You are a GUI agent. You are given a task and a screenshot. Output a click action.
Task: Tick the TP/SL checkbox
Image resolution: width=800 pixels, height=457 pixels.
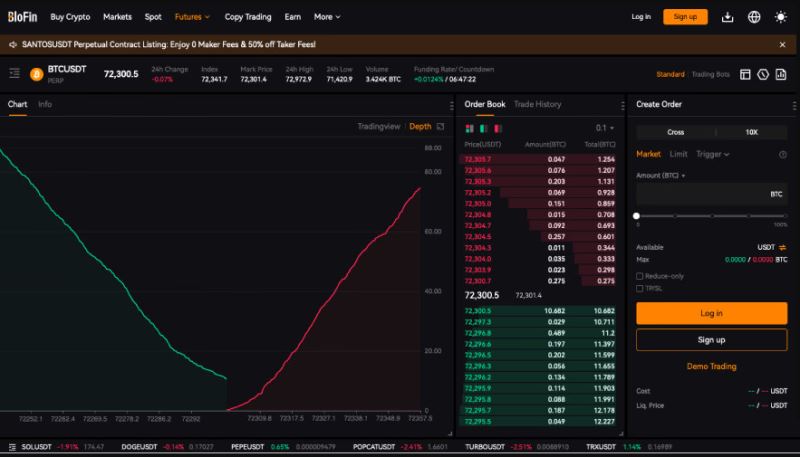(640, 288)
